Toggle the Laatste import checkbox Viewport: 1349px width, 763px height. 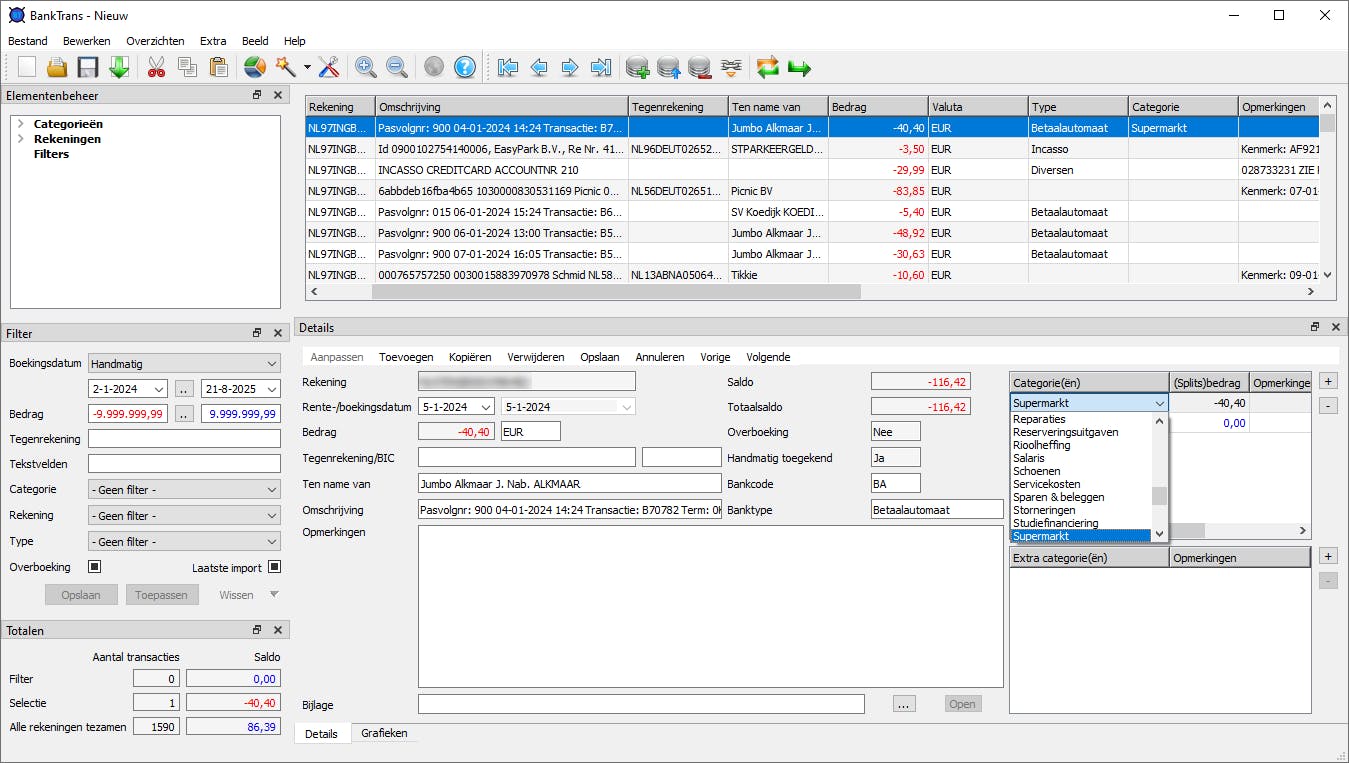(274, 567)
